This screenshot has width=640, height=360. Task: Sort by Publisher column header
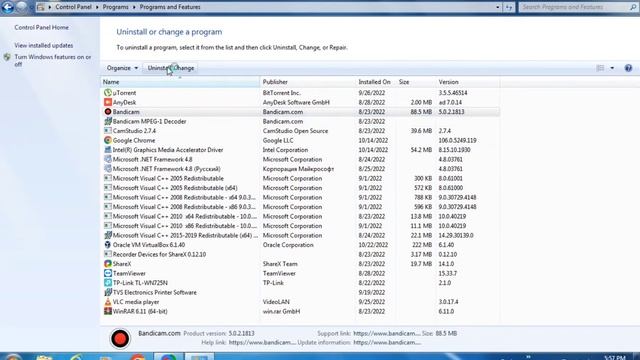tap(308, 82)
